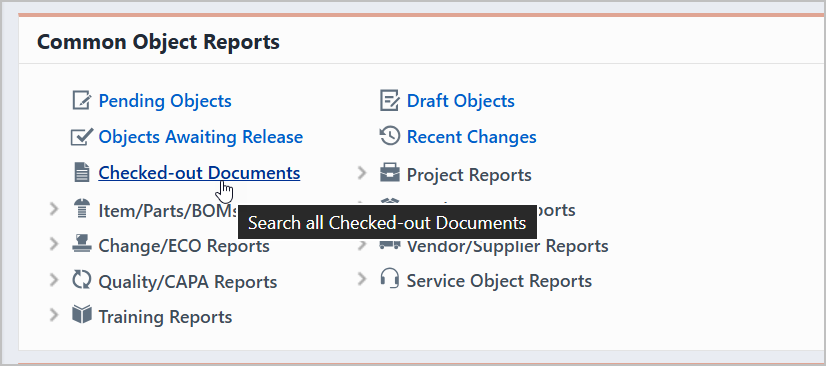This screenshot has width=826, height=366.
Task: Click the Project Reports briefcase icon
Action: pyautogui.click(x=390, y=173)
